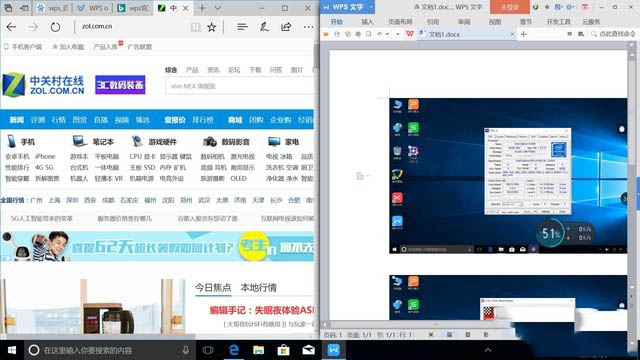Click the WPS 点此查找命令 search box
Viewport: 640px width, 360px height.
613,35
